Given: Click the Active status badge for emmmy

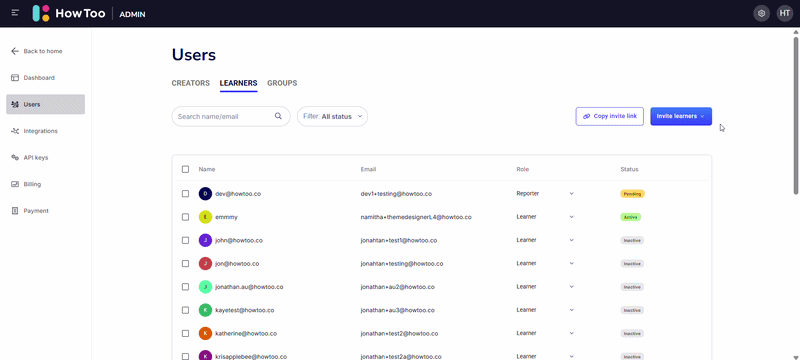Looking at the screenshot, I should (x=630, y=217).
